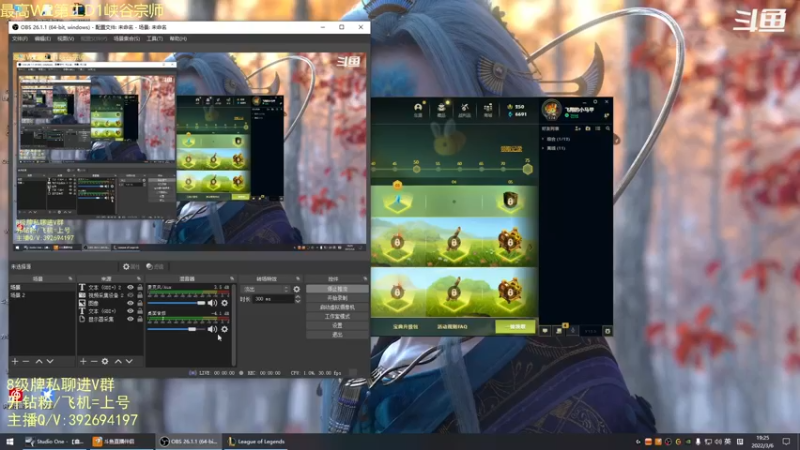Select 场景 2 in scenes list
This screenshot has width=800, height=450.
click(42, 295)
